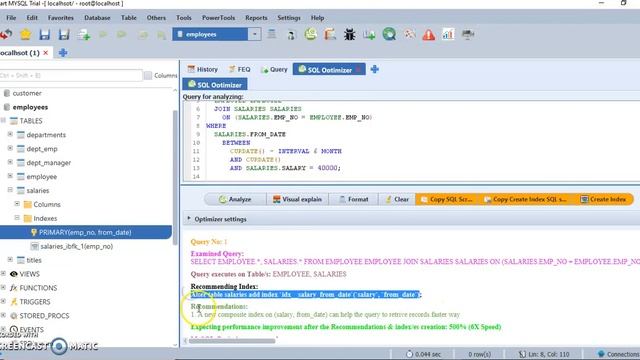Expand the employee table node
This screenshot has width=640, height=360.
(10, 176)
